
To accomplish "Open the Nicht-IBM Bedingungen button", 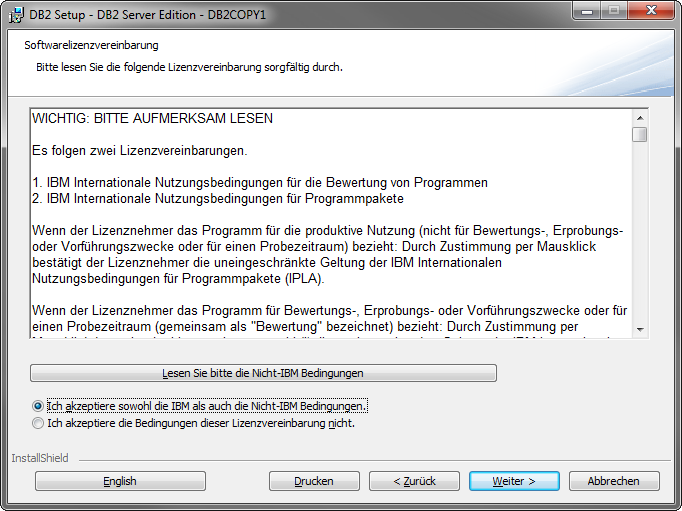I will [263, 373].
